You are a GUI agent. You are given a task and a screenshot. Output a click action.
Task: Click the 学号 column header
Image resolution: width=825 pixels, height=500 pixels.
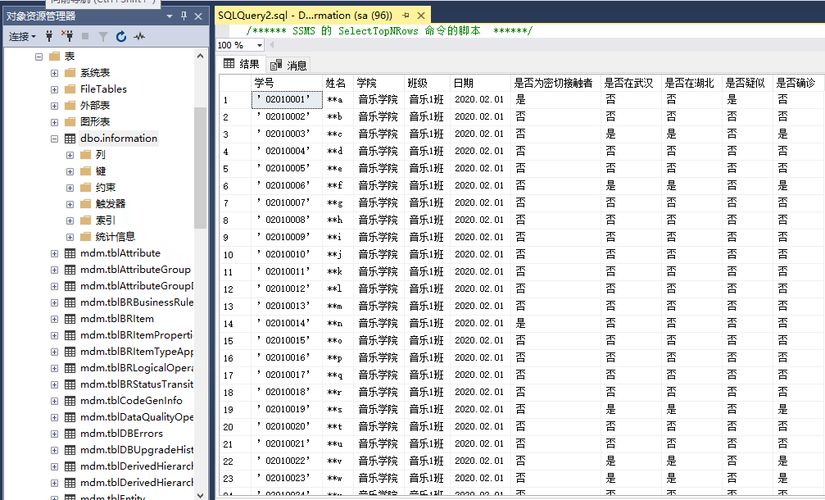287,83
